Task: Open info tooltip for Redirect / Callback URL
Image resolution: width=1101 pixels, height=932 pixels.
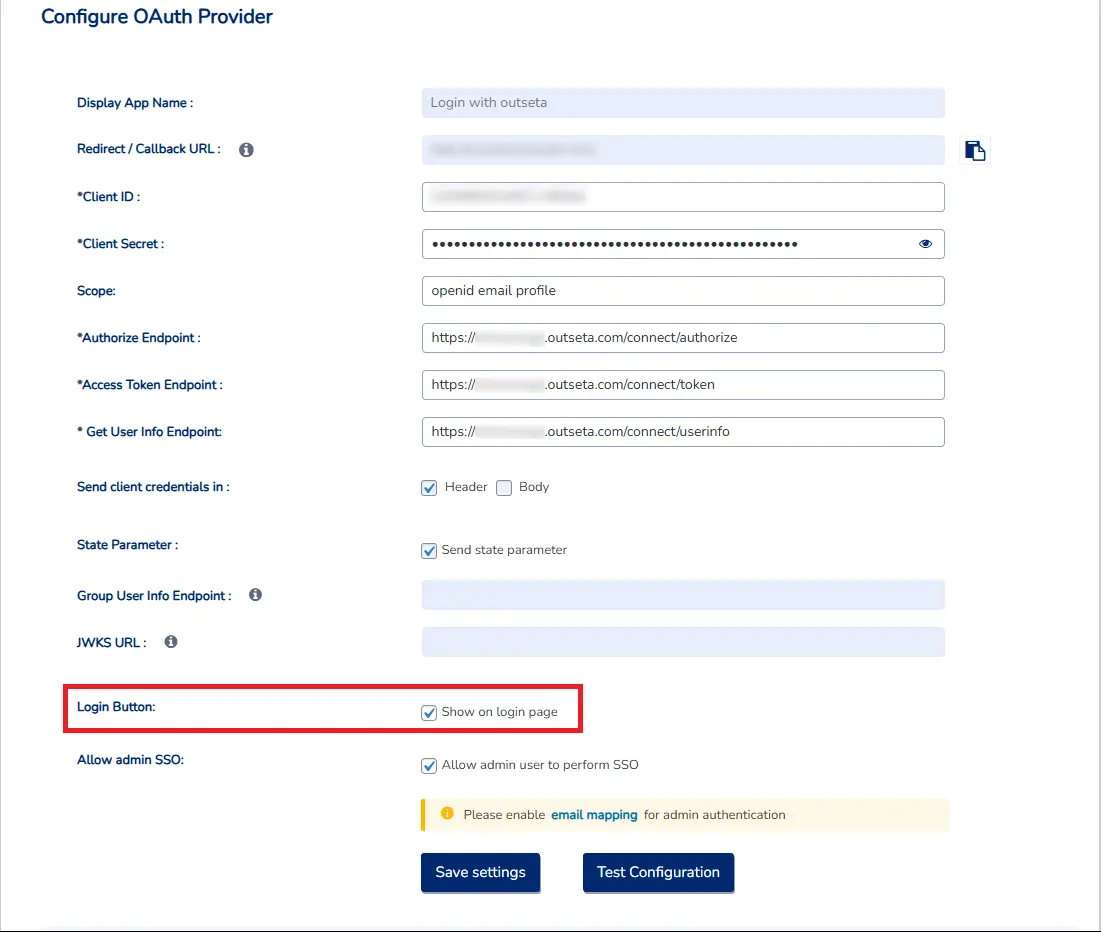Action: pos(246,150)
